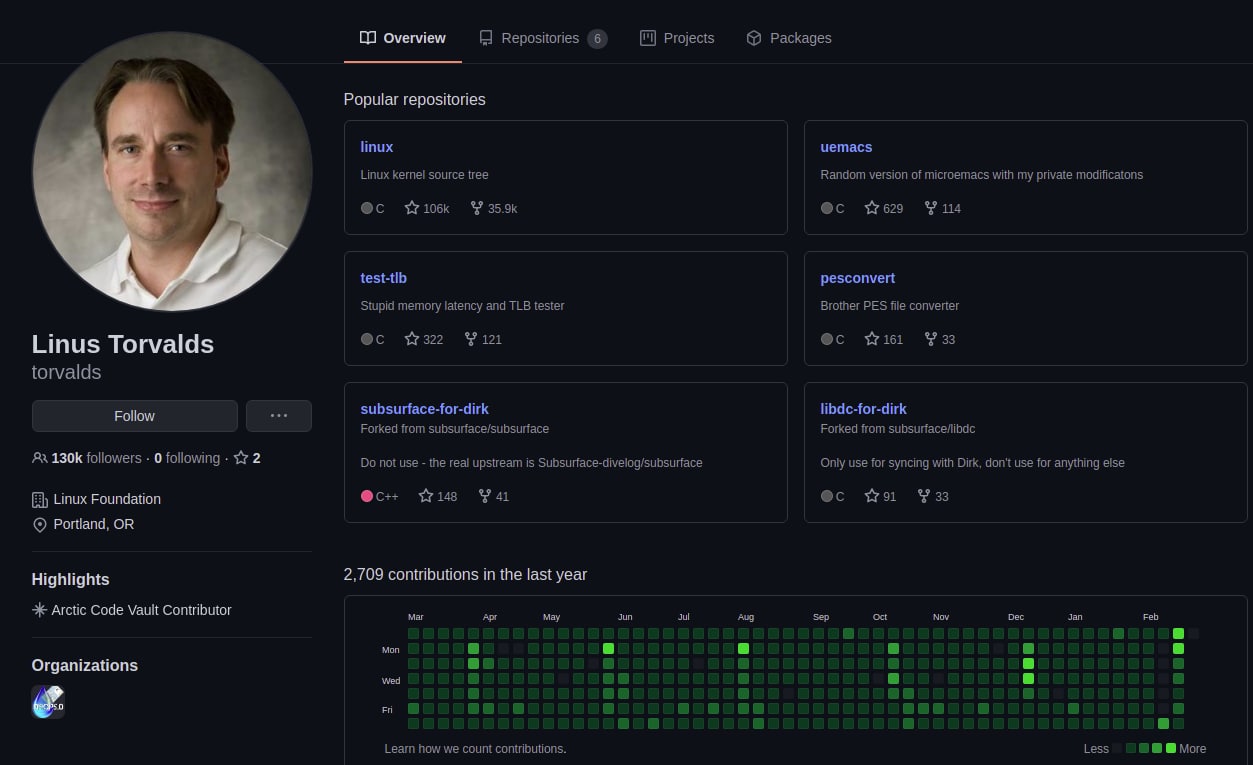The width and height of the screenshot is (1253, 765).
Task: Open the uemacs repository
Action: [846, 147]
